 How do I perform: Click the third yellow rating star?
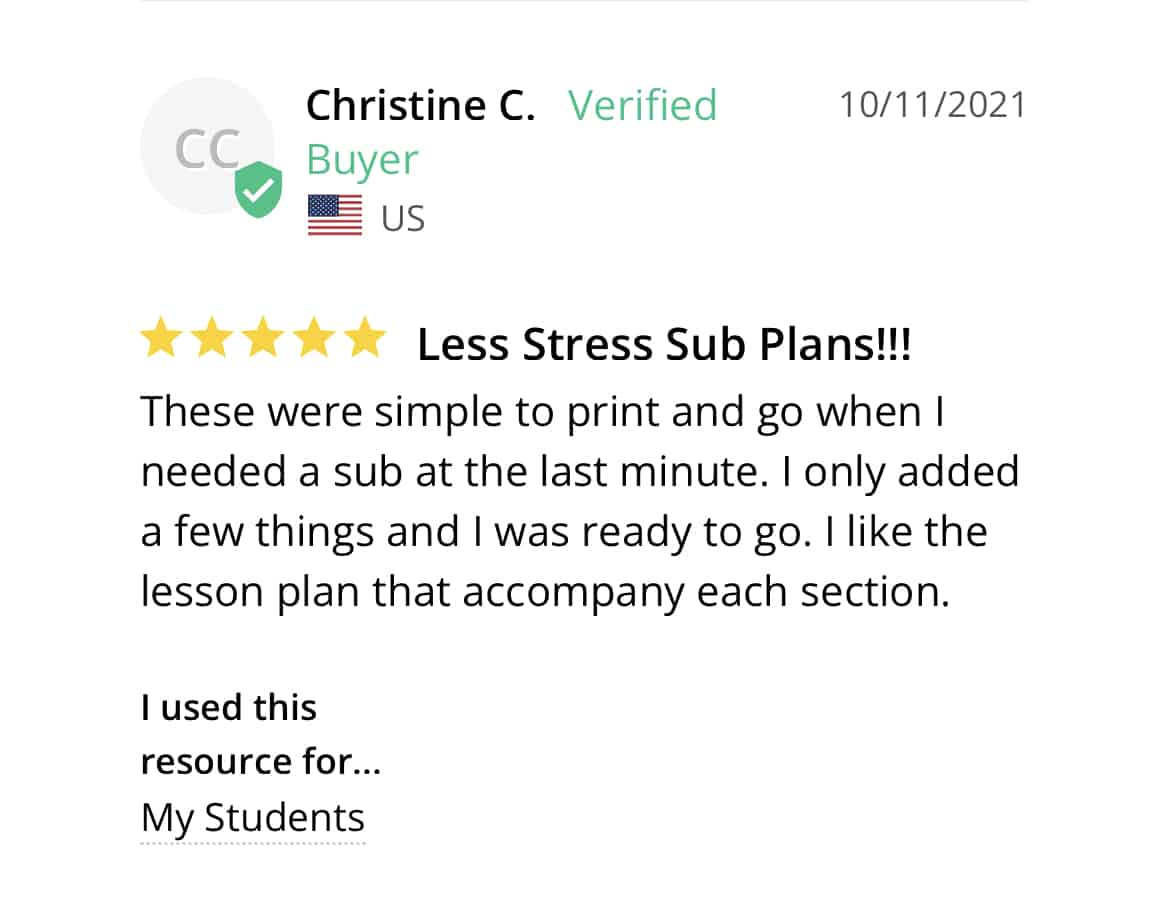(263, 338)
